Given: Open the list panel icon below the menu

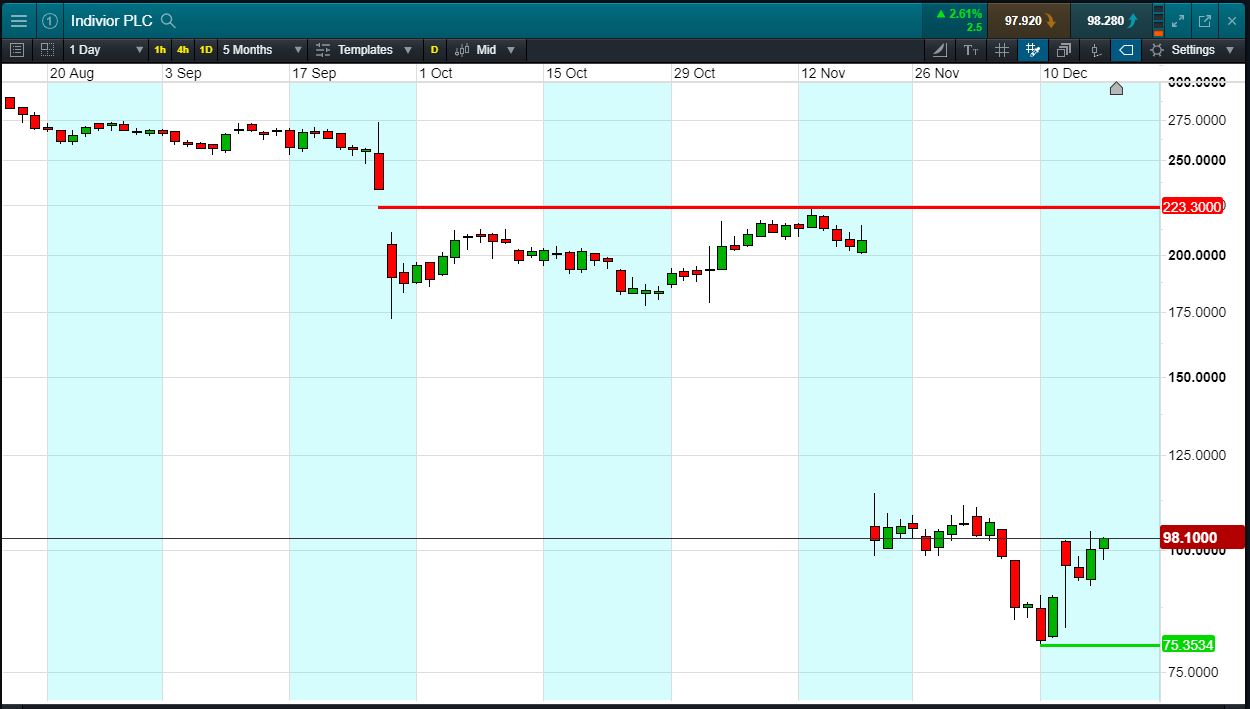Looking at the screenshot, I should tap(17, 49).
